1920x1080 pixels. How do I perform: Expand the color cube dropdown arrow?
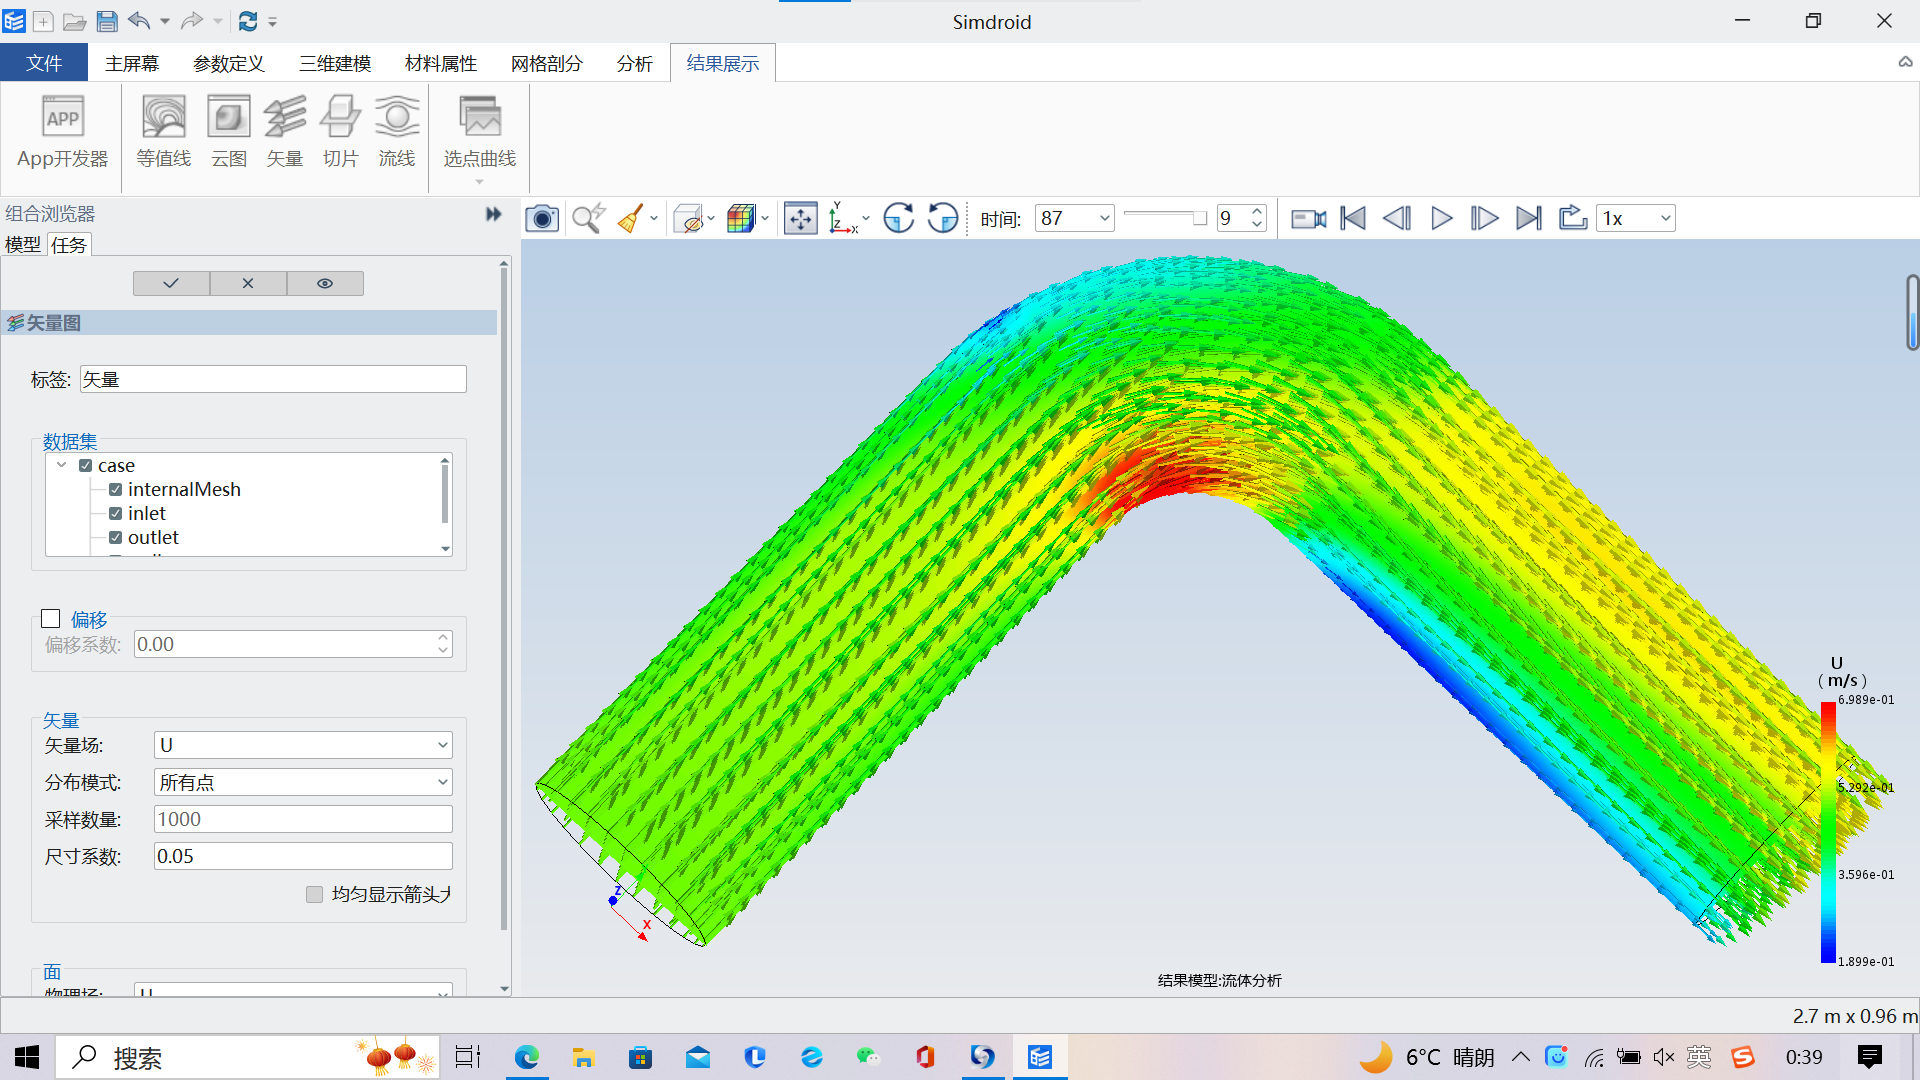tap(765, 218)
